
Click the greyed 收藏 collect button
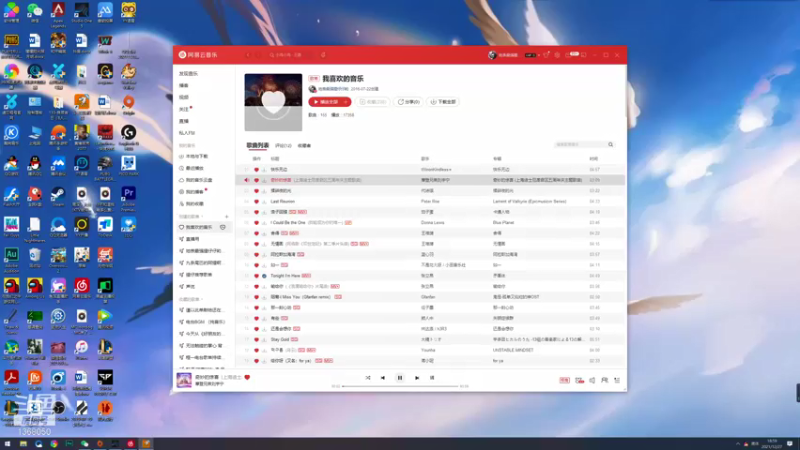372,102
